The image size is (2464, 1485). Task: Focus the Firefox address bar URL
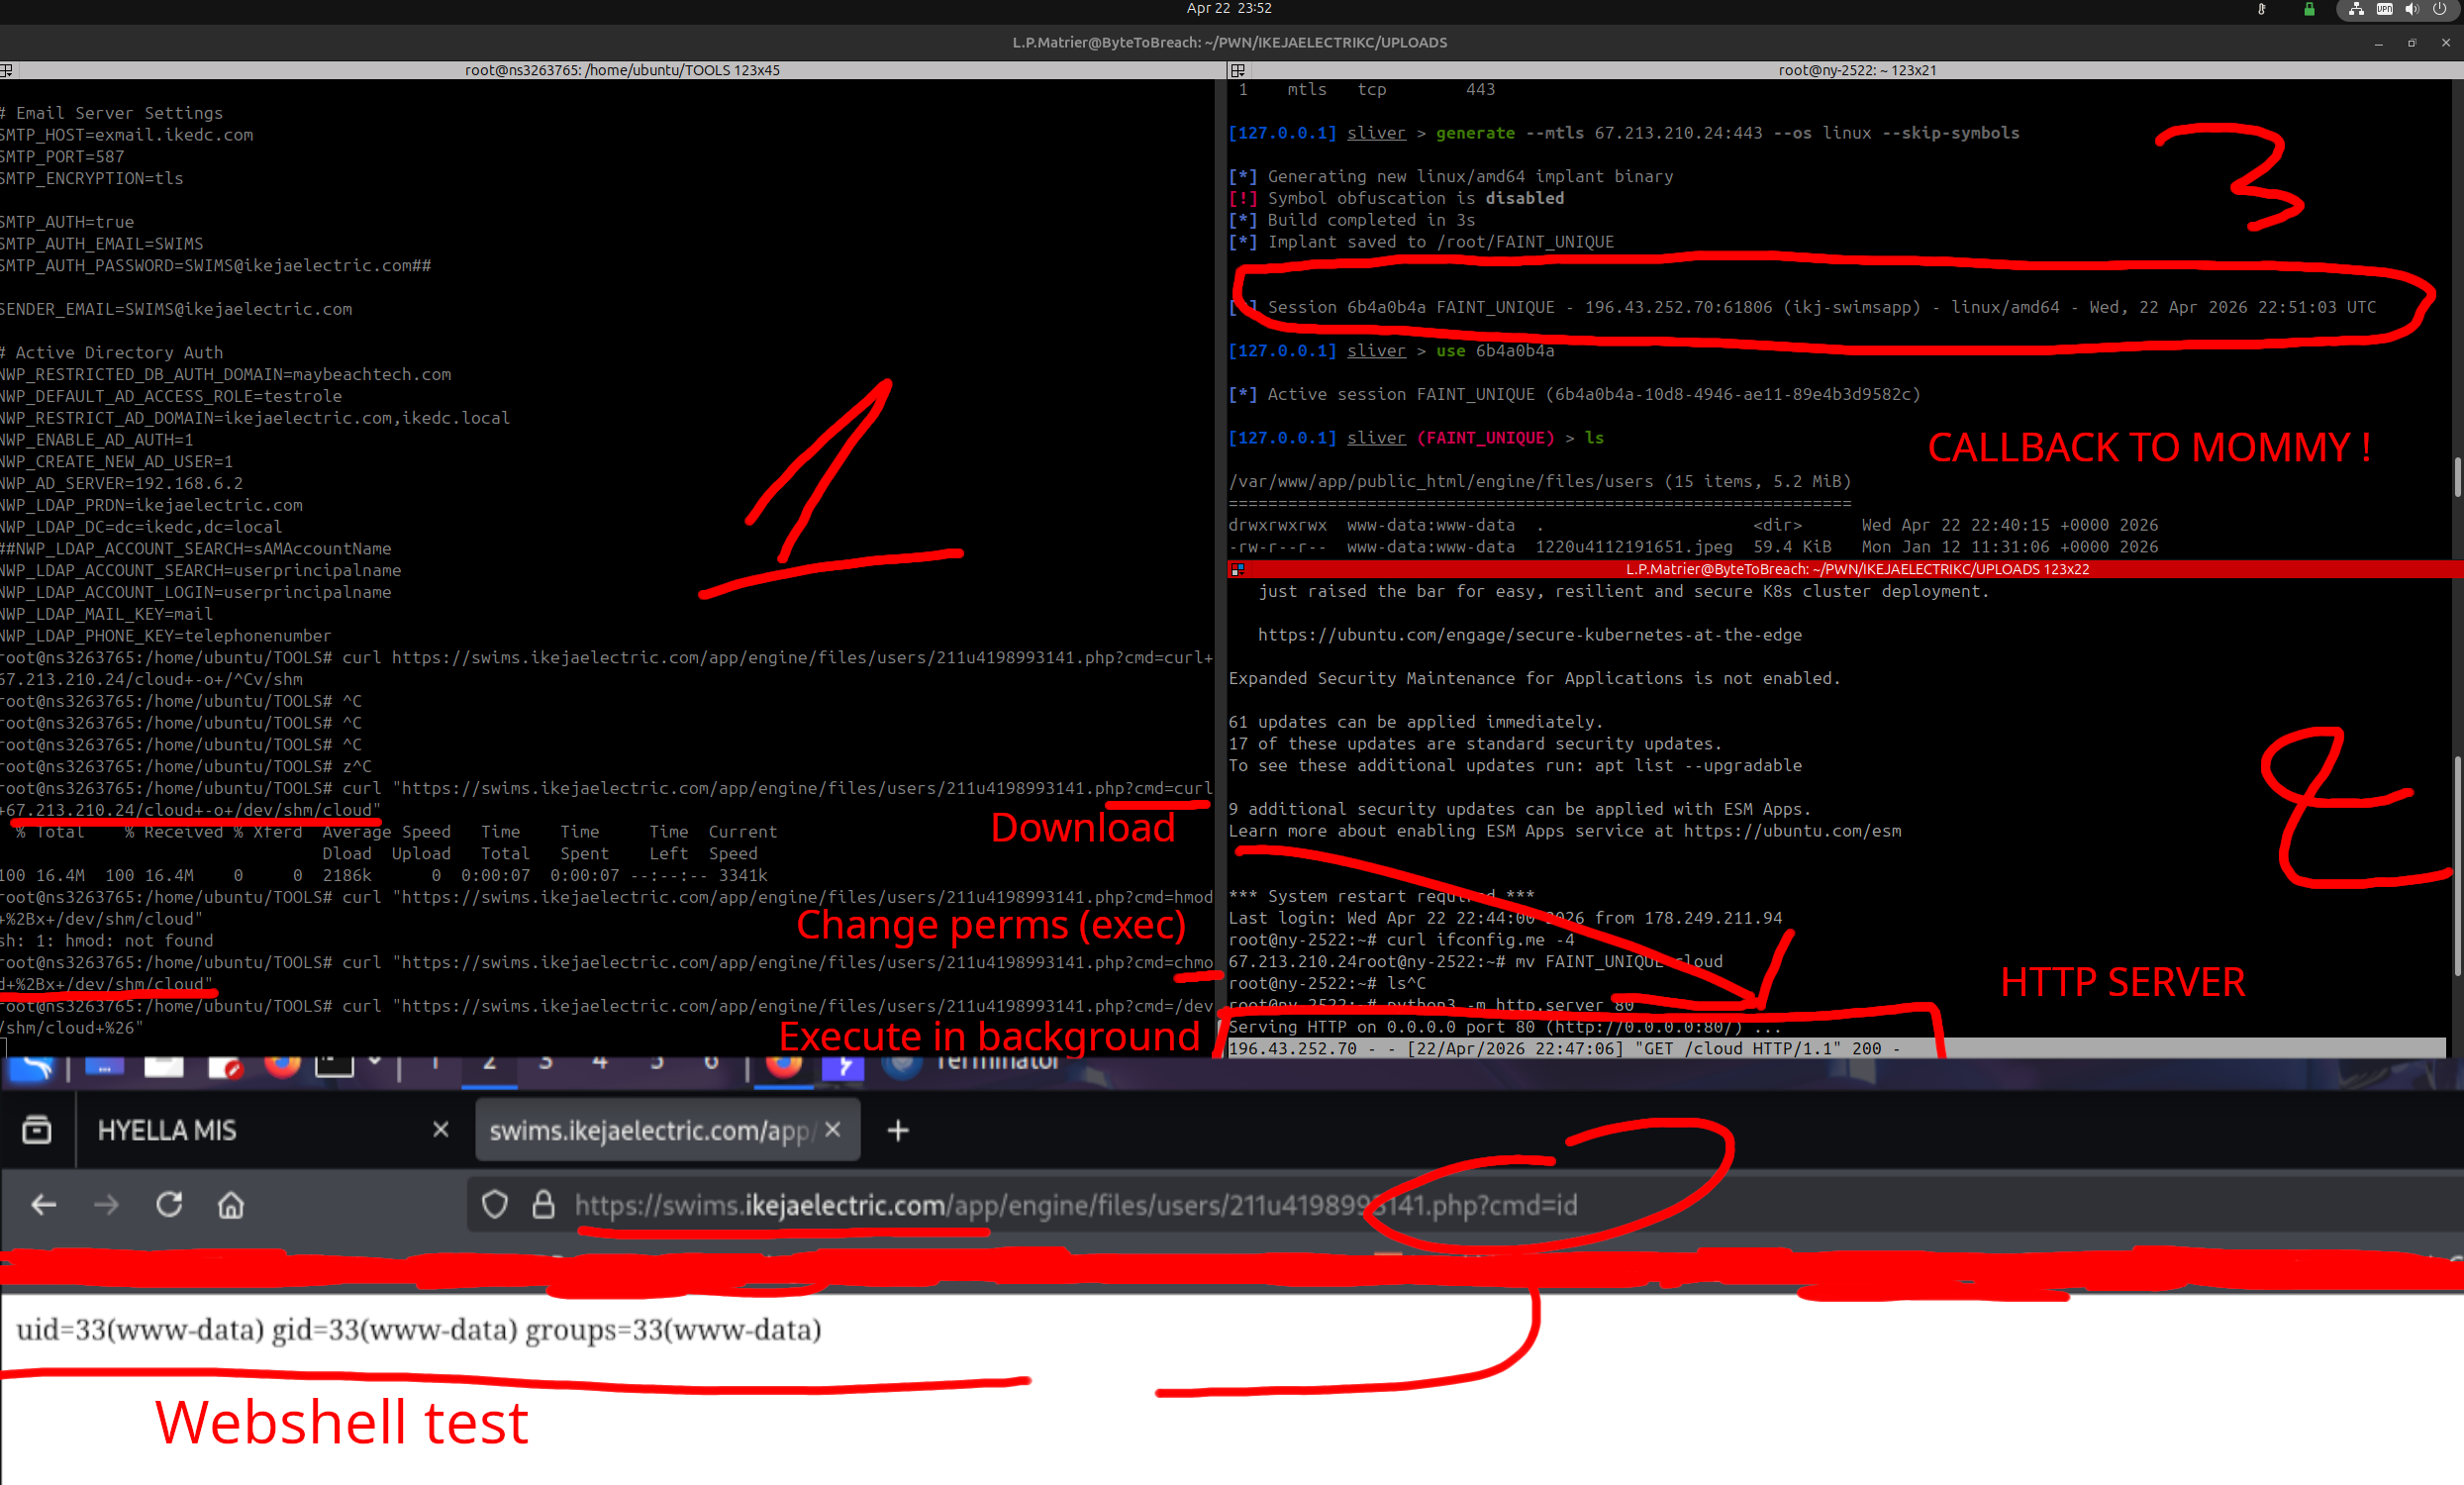click(x=1076, y=1205)
